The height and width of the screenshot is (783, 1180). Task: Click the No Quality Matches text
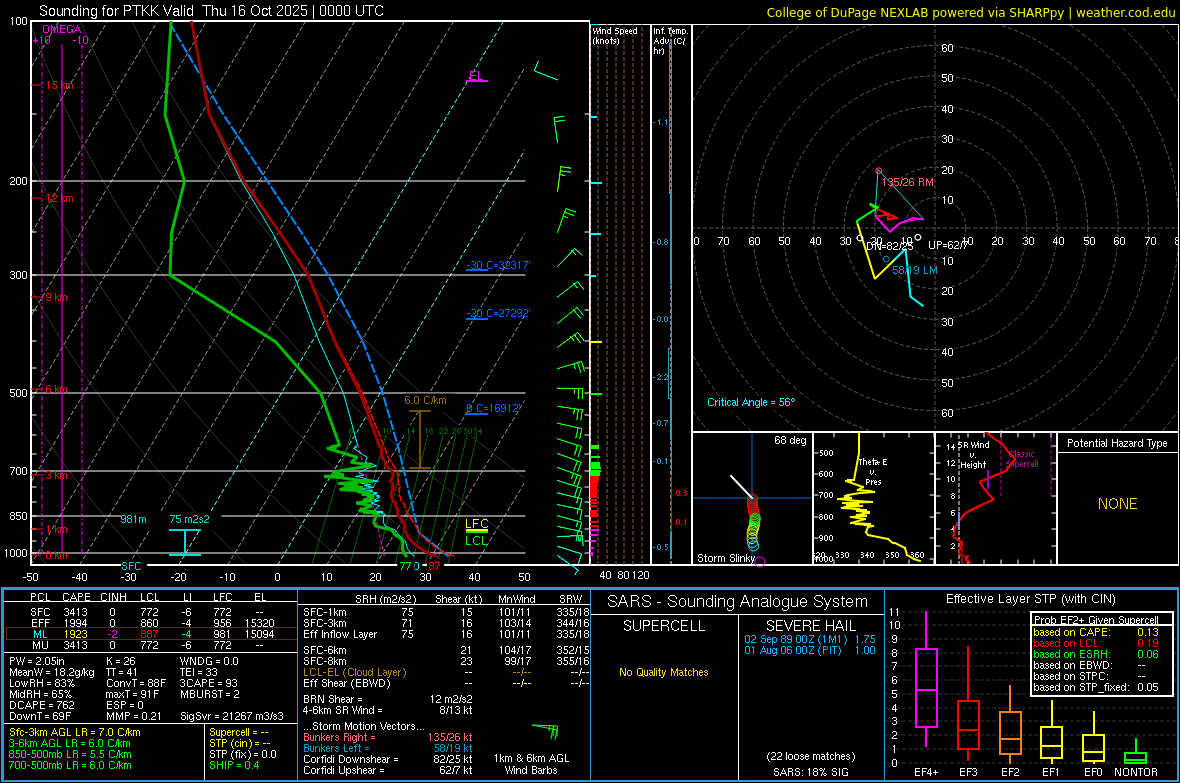point(664,672)
